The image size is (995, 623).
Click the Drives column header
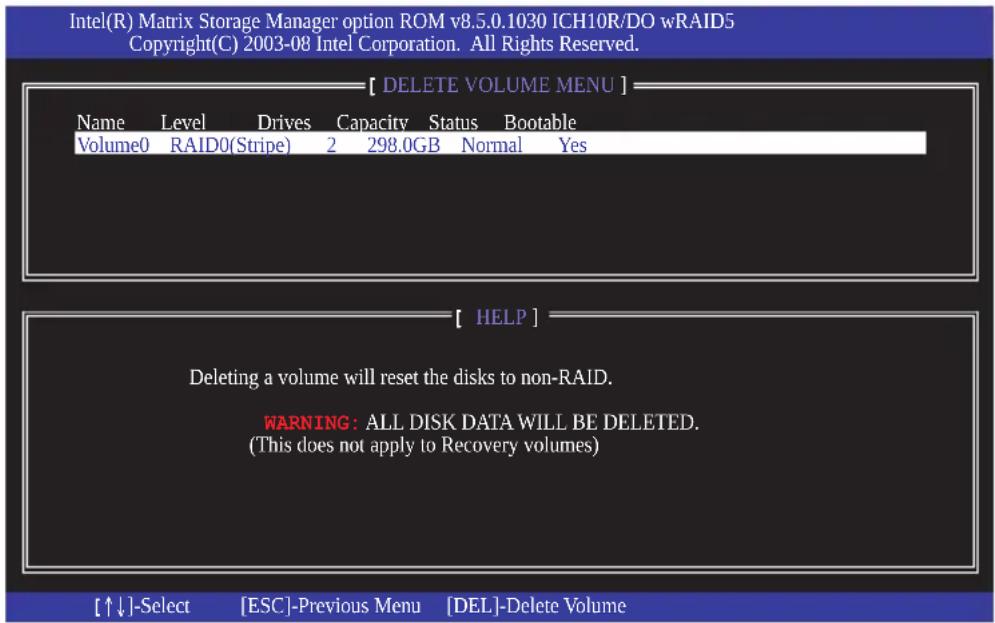click(x=284, y=122)
